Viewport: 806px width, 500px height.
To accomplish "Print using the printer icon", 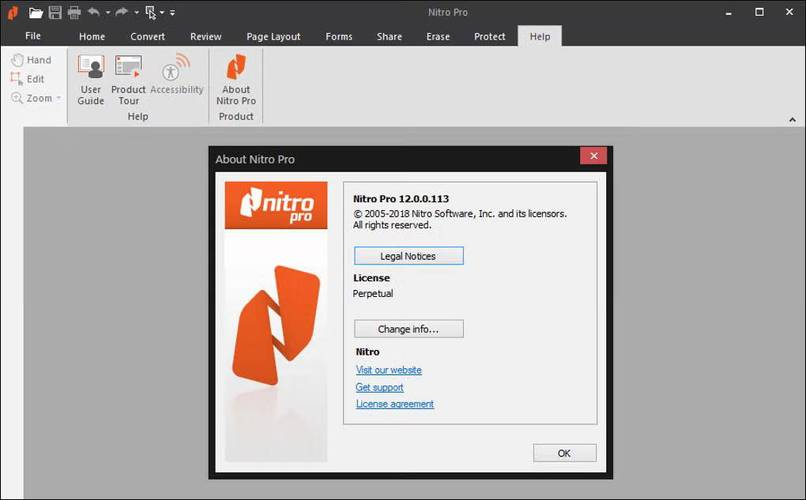I will pos(74,12).
